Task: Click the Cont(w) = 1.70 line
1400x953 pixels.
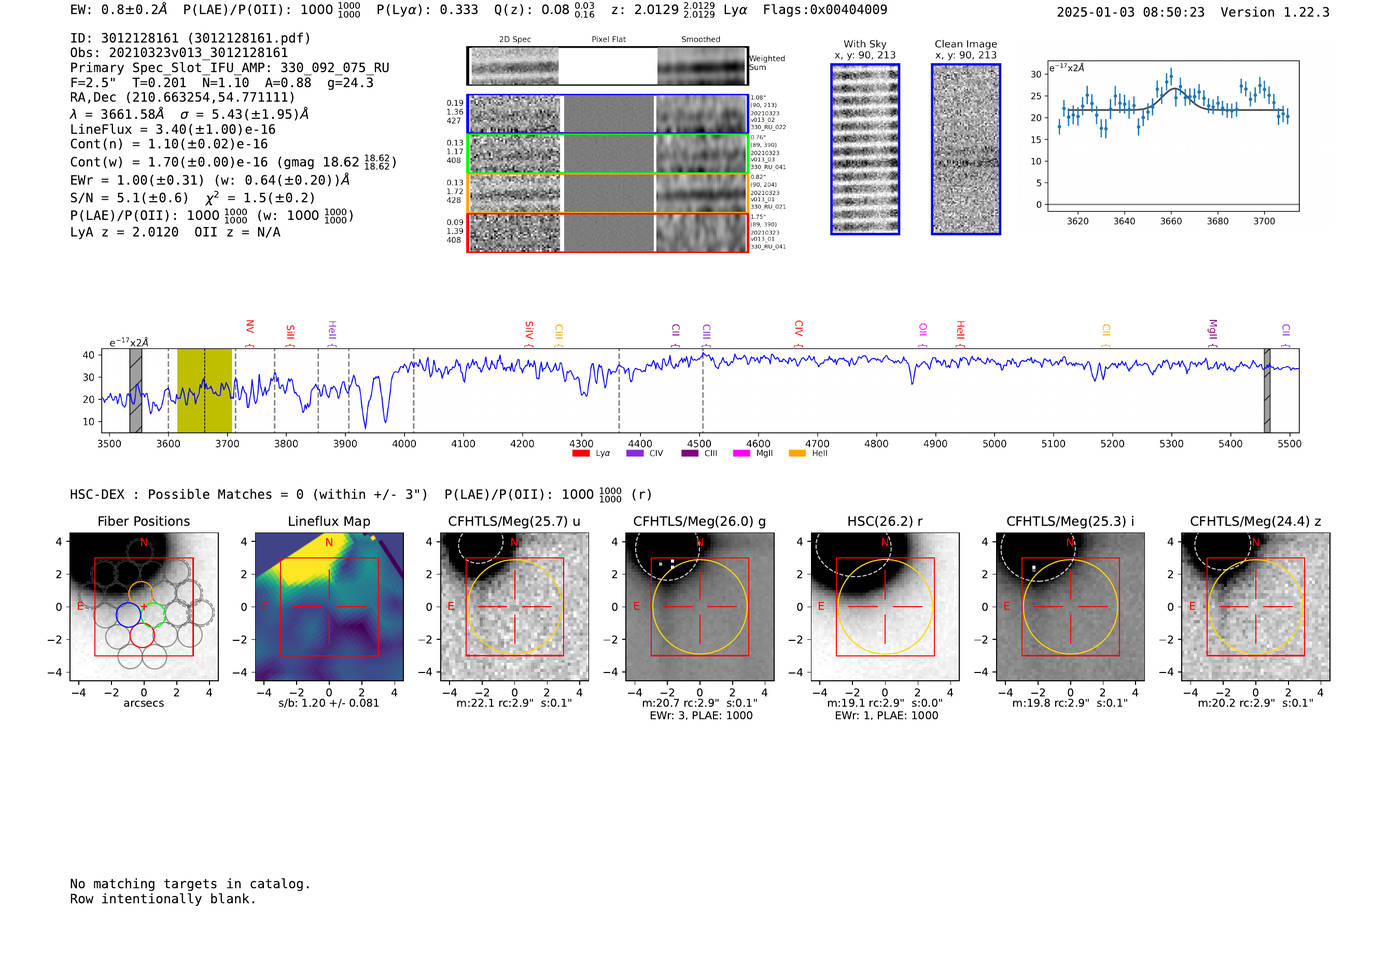Action: coord(233,161)
